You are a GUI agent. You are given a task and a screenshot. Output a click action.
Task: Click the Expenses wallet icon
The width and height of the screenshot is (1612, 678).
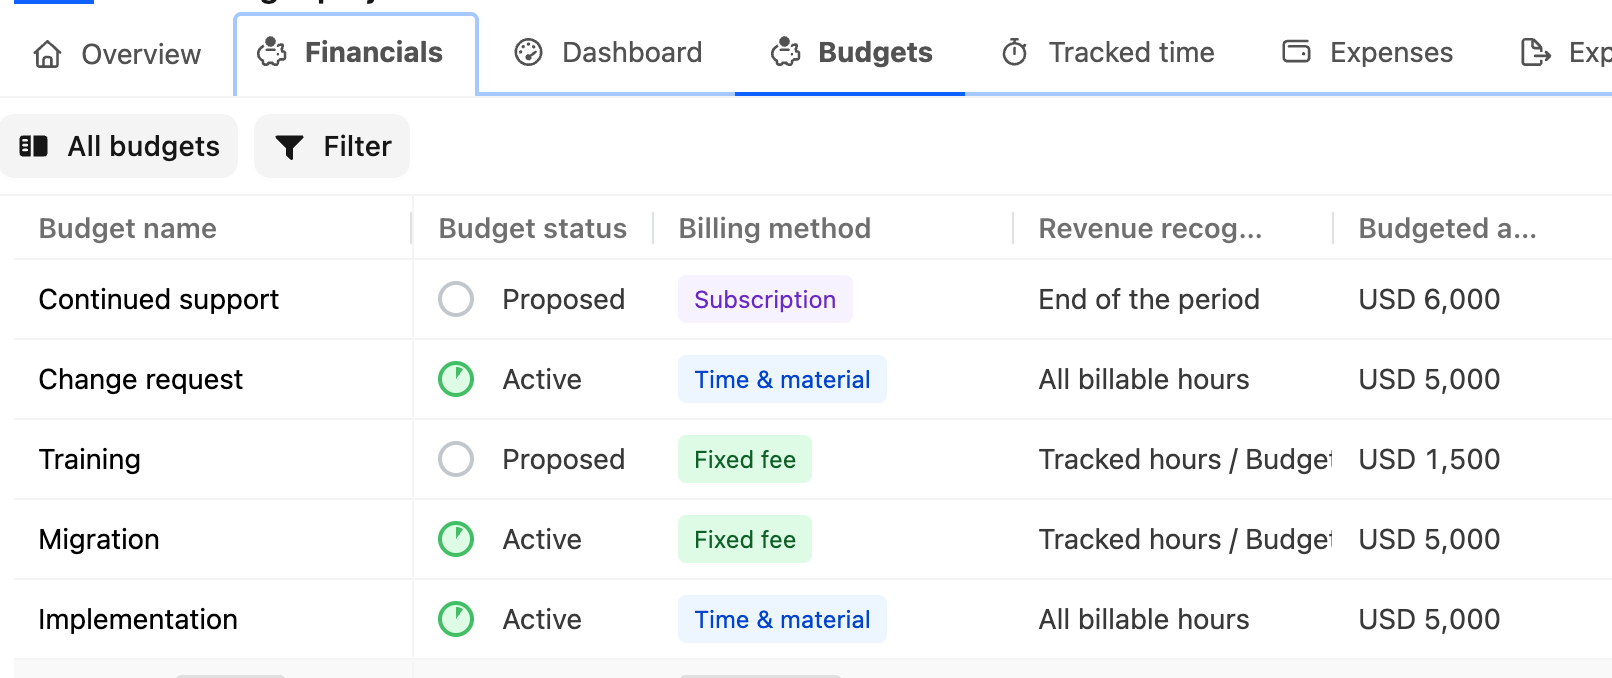coord(1296,51)
